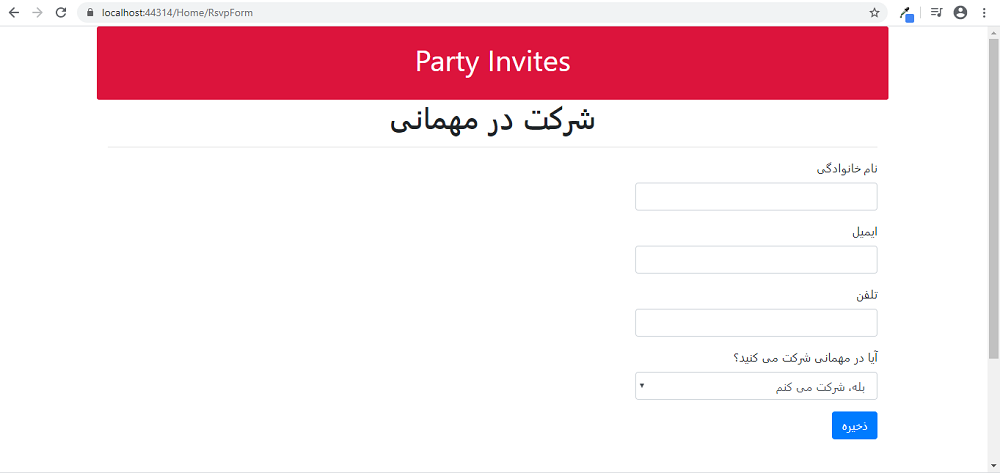Reload the RsvpForm page
This screenshot has height=476, width=1000.
[x=61, y=13]
